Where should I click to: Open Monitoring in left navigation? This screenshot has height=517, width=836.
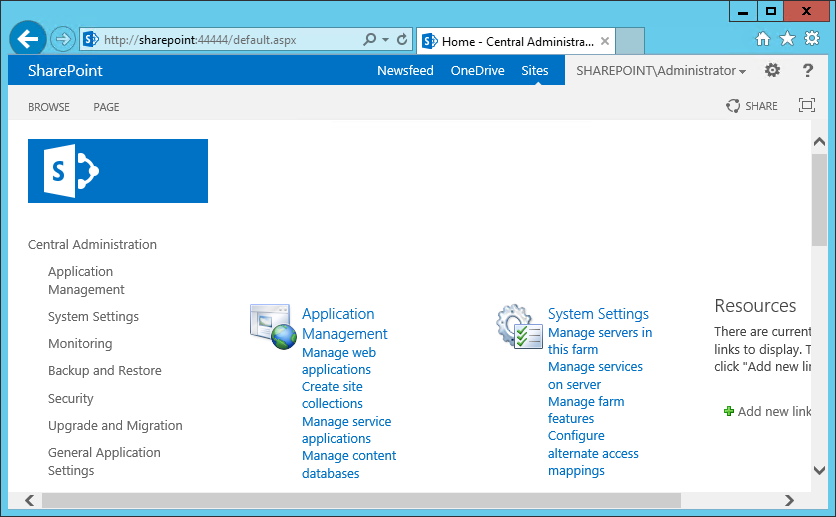(80, 344)
